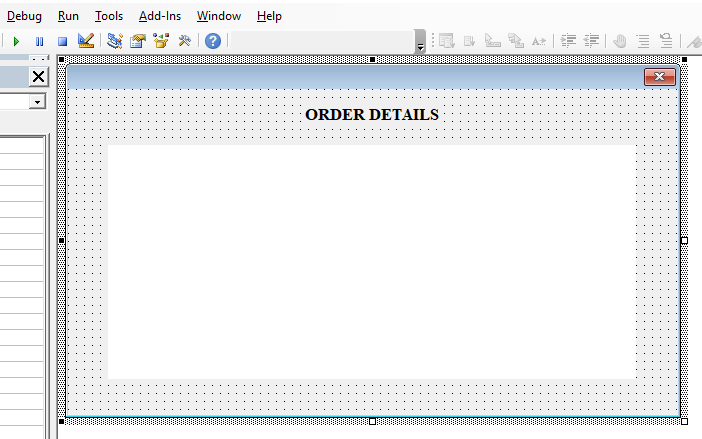
Task: Toggle Design Mode icon
Action: (86, 41)
